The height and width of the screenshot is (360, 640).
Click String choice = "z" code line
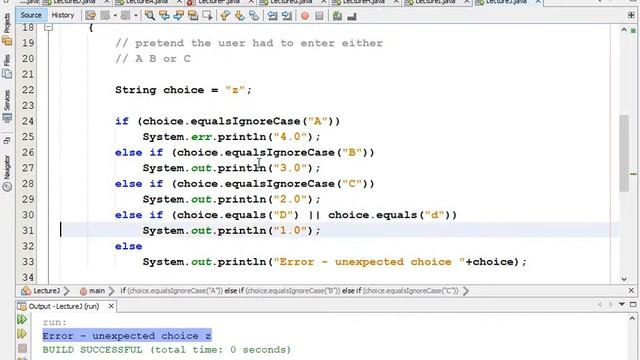[183, 90]
